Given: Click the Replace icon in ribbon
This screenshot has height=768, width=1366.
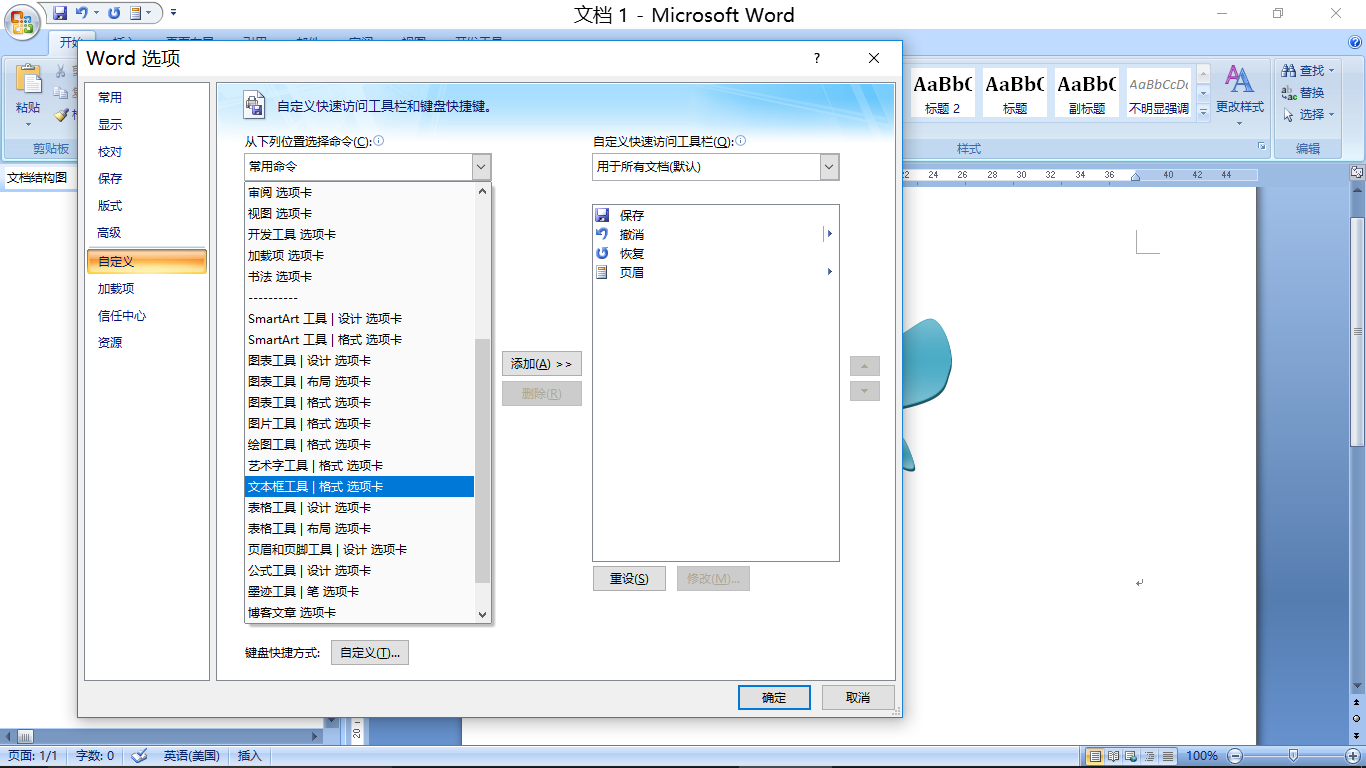Looking at the screenshot, I should tap(1288, 93).
